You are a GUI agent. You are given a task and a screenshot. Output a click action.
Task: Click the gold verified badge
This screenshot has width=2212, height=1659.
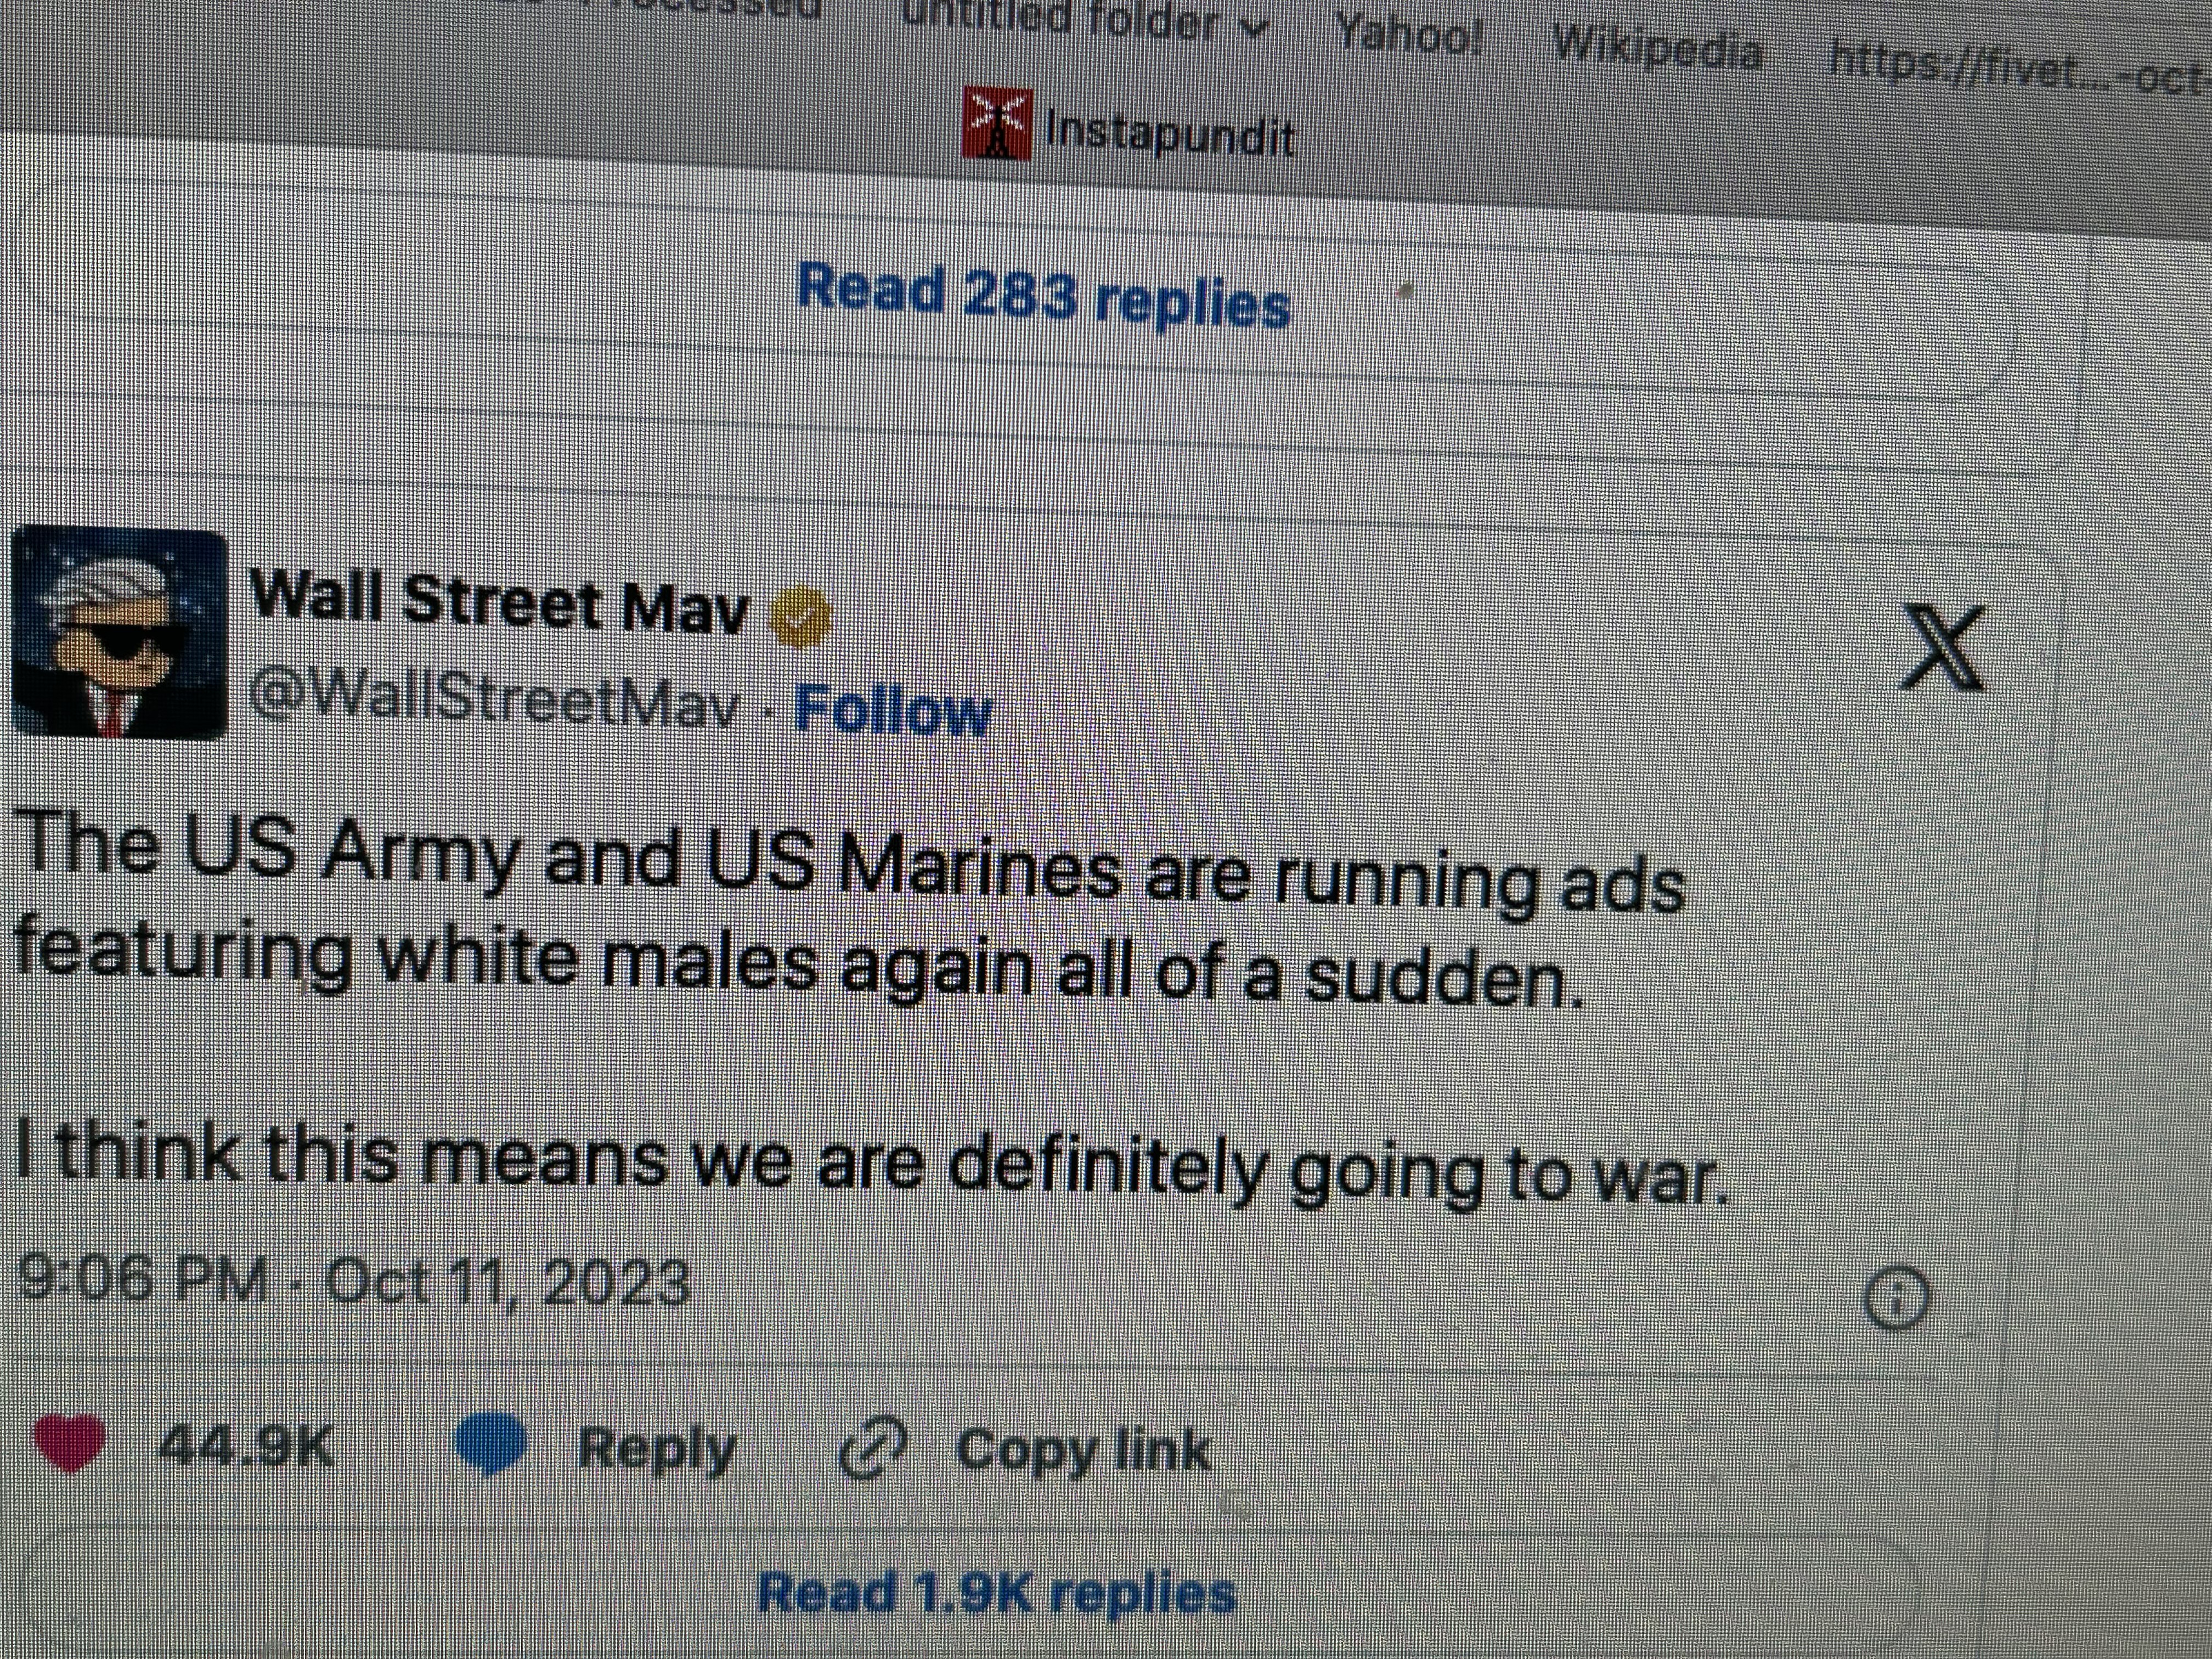tap(799, 616)
